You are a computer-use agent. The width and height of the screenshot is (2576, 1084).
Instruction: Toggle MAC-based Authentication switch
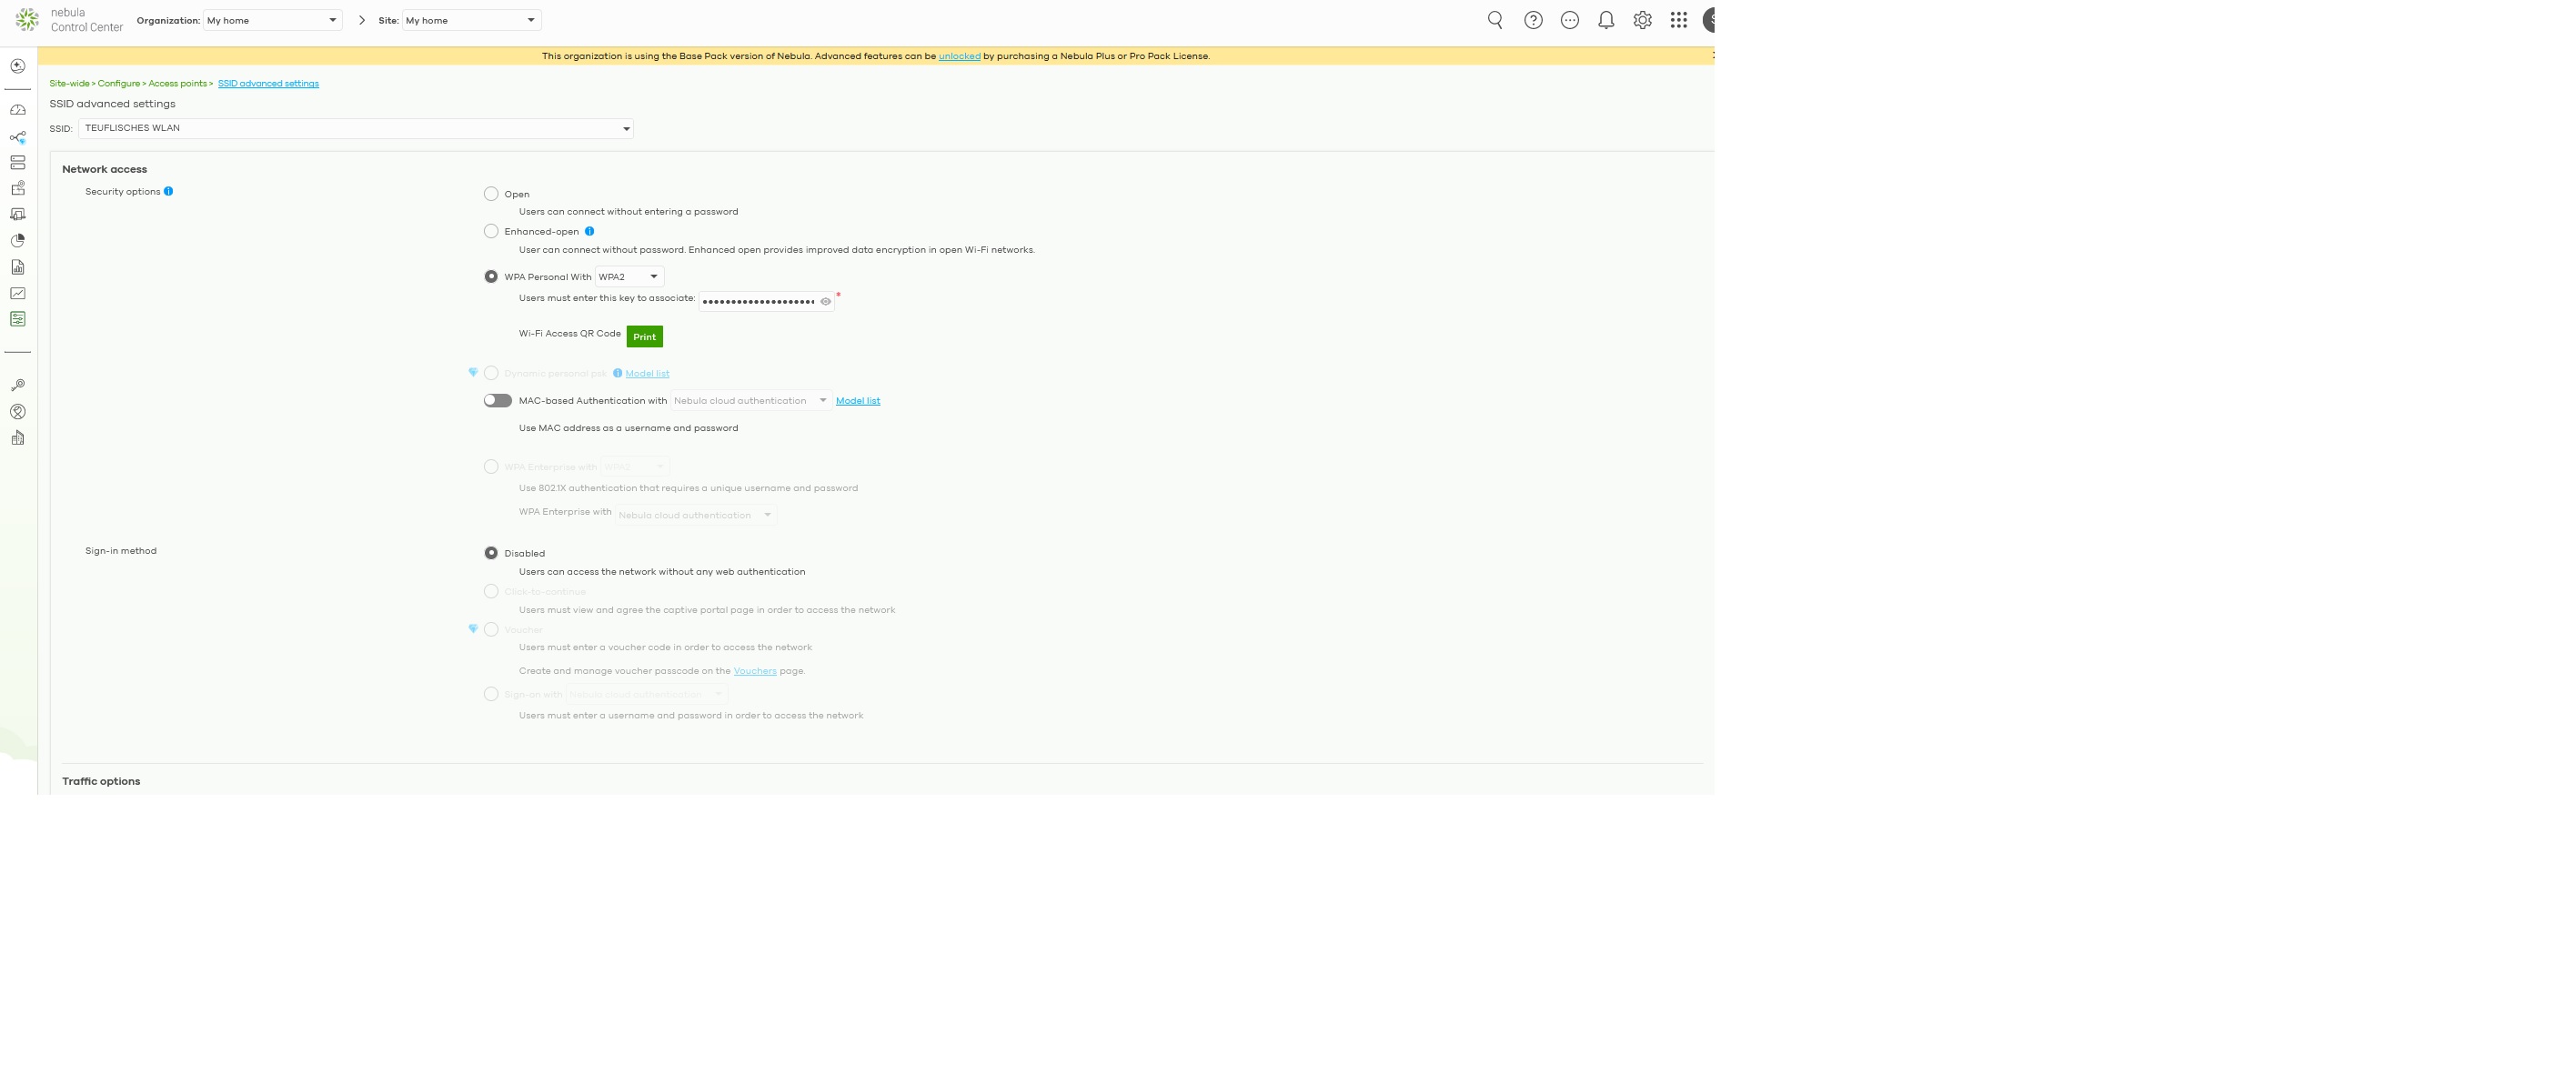(x=498, y=401)
